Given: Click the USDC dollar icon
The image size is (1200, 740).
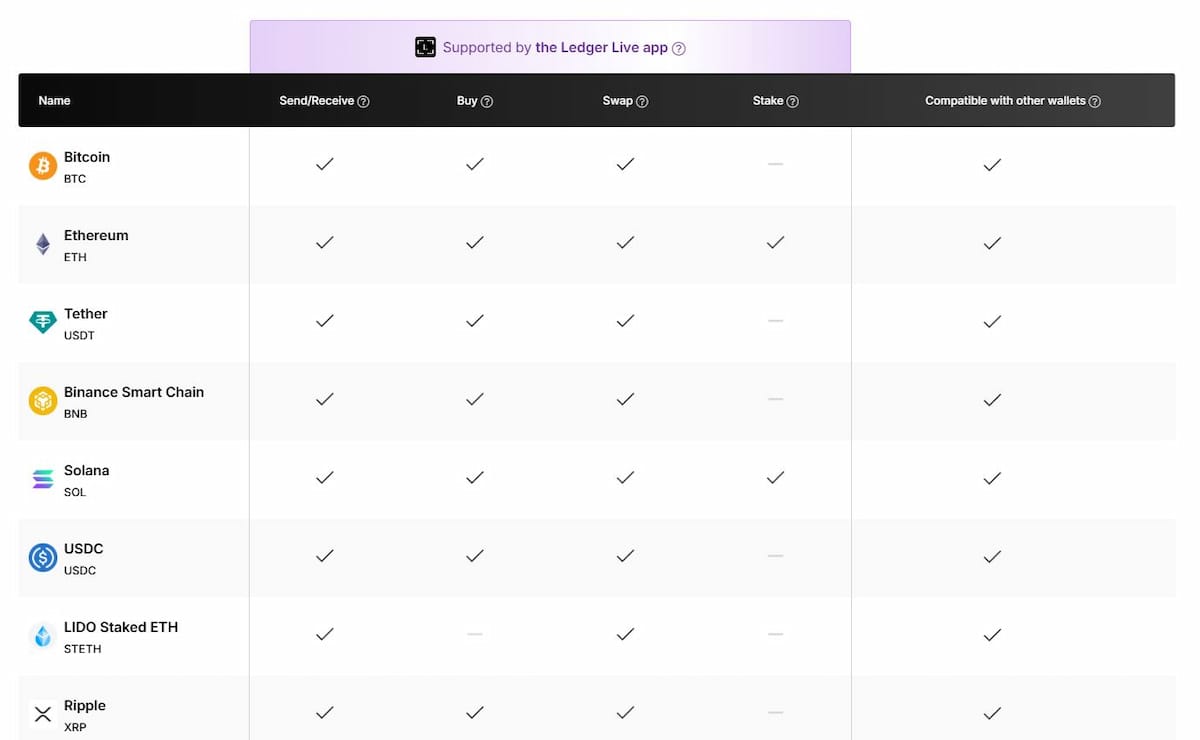Looking at the screenshot, I should pos(41,557).
